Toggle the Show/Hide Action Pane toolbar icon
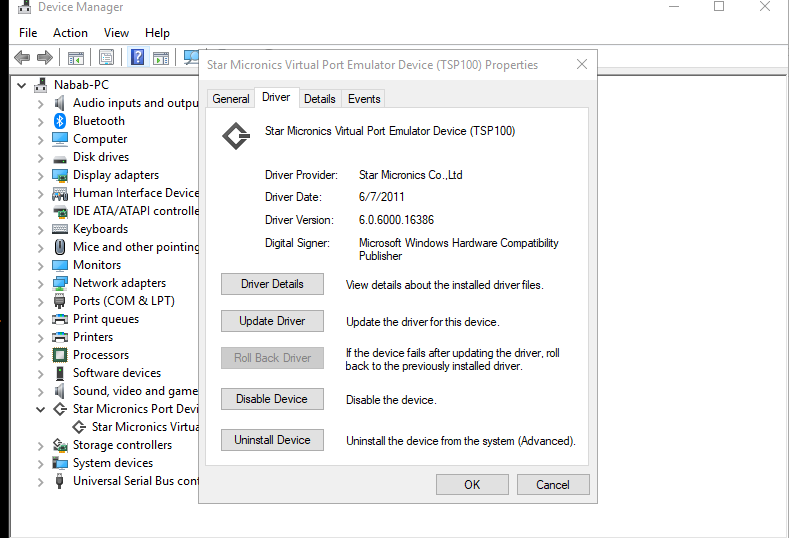Screen dimensions: 789x538 pos(161,58)
